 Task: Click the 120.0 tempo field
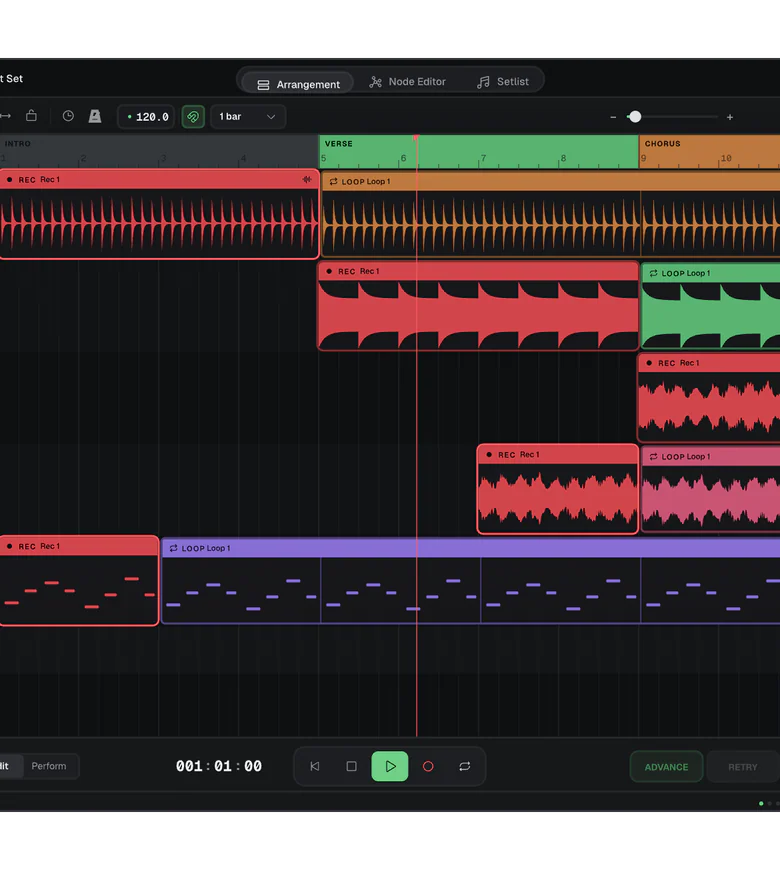tap(146, 117)
